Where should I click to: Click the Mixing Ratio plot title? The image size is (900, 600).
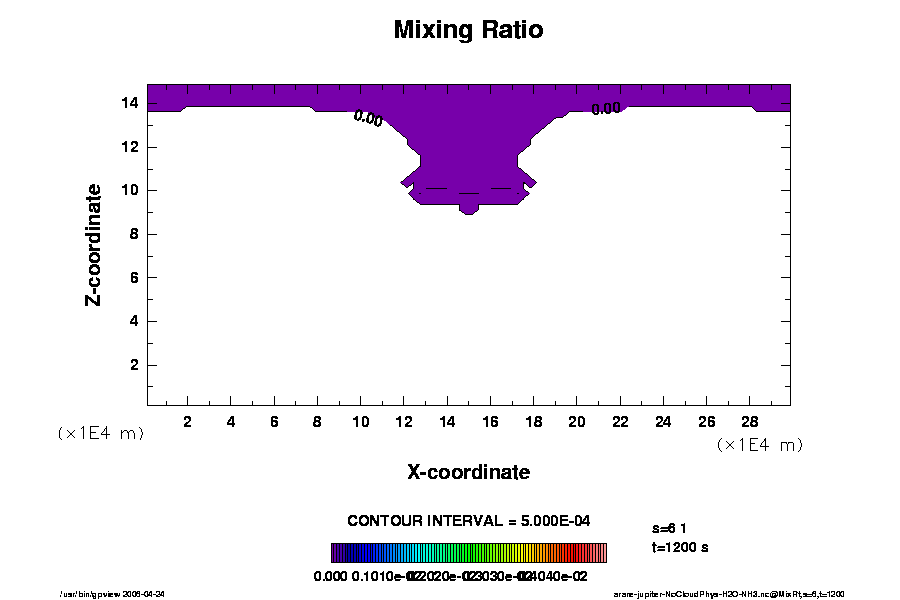tap(468, 30)
